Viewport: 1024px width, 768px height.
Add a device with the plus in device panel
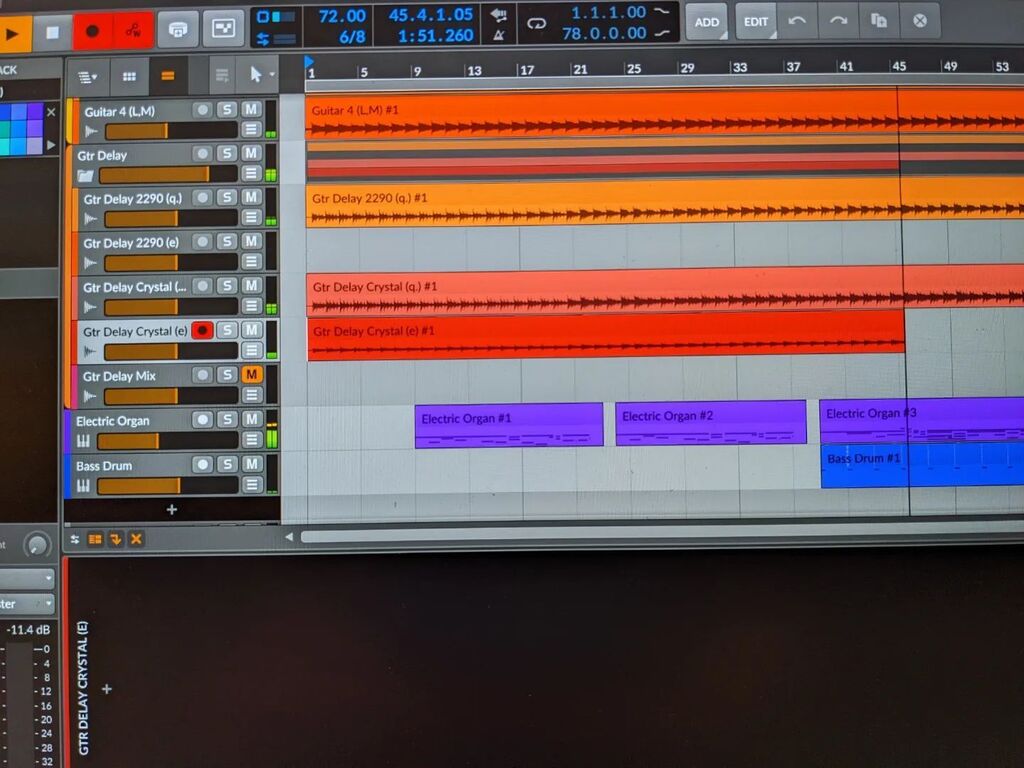pyautogui.click(x=106, y=689)
